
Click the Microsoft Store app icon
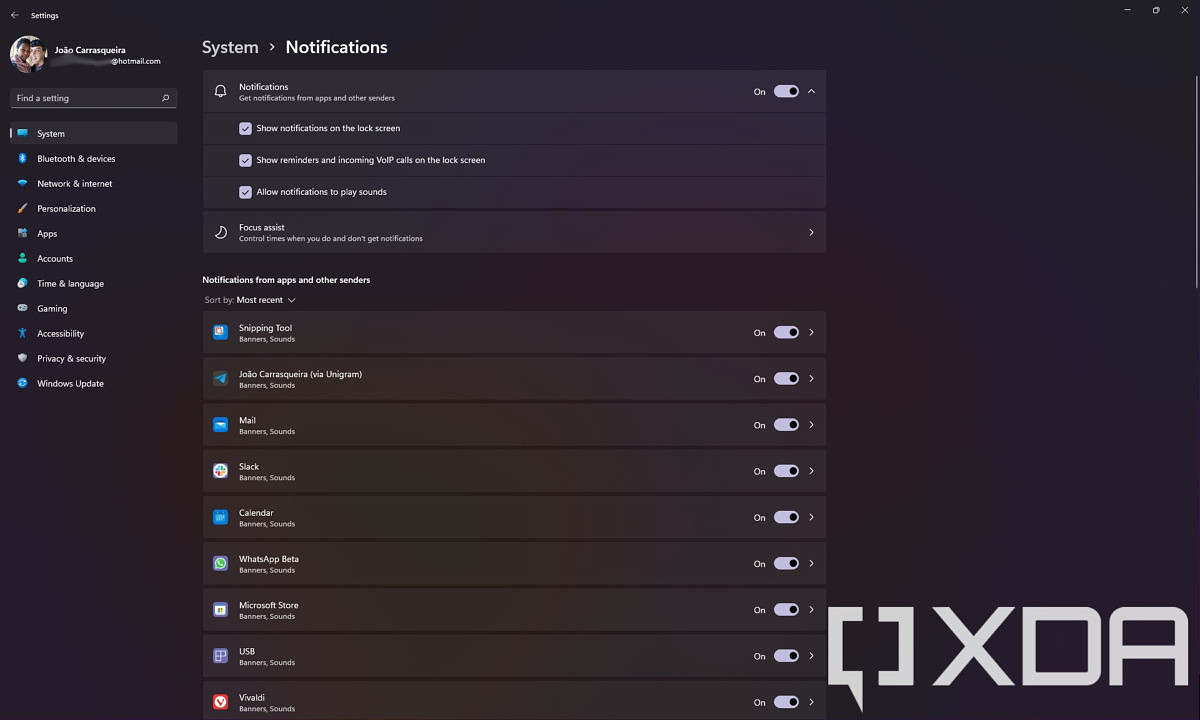click(x=220, y=610)
